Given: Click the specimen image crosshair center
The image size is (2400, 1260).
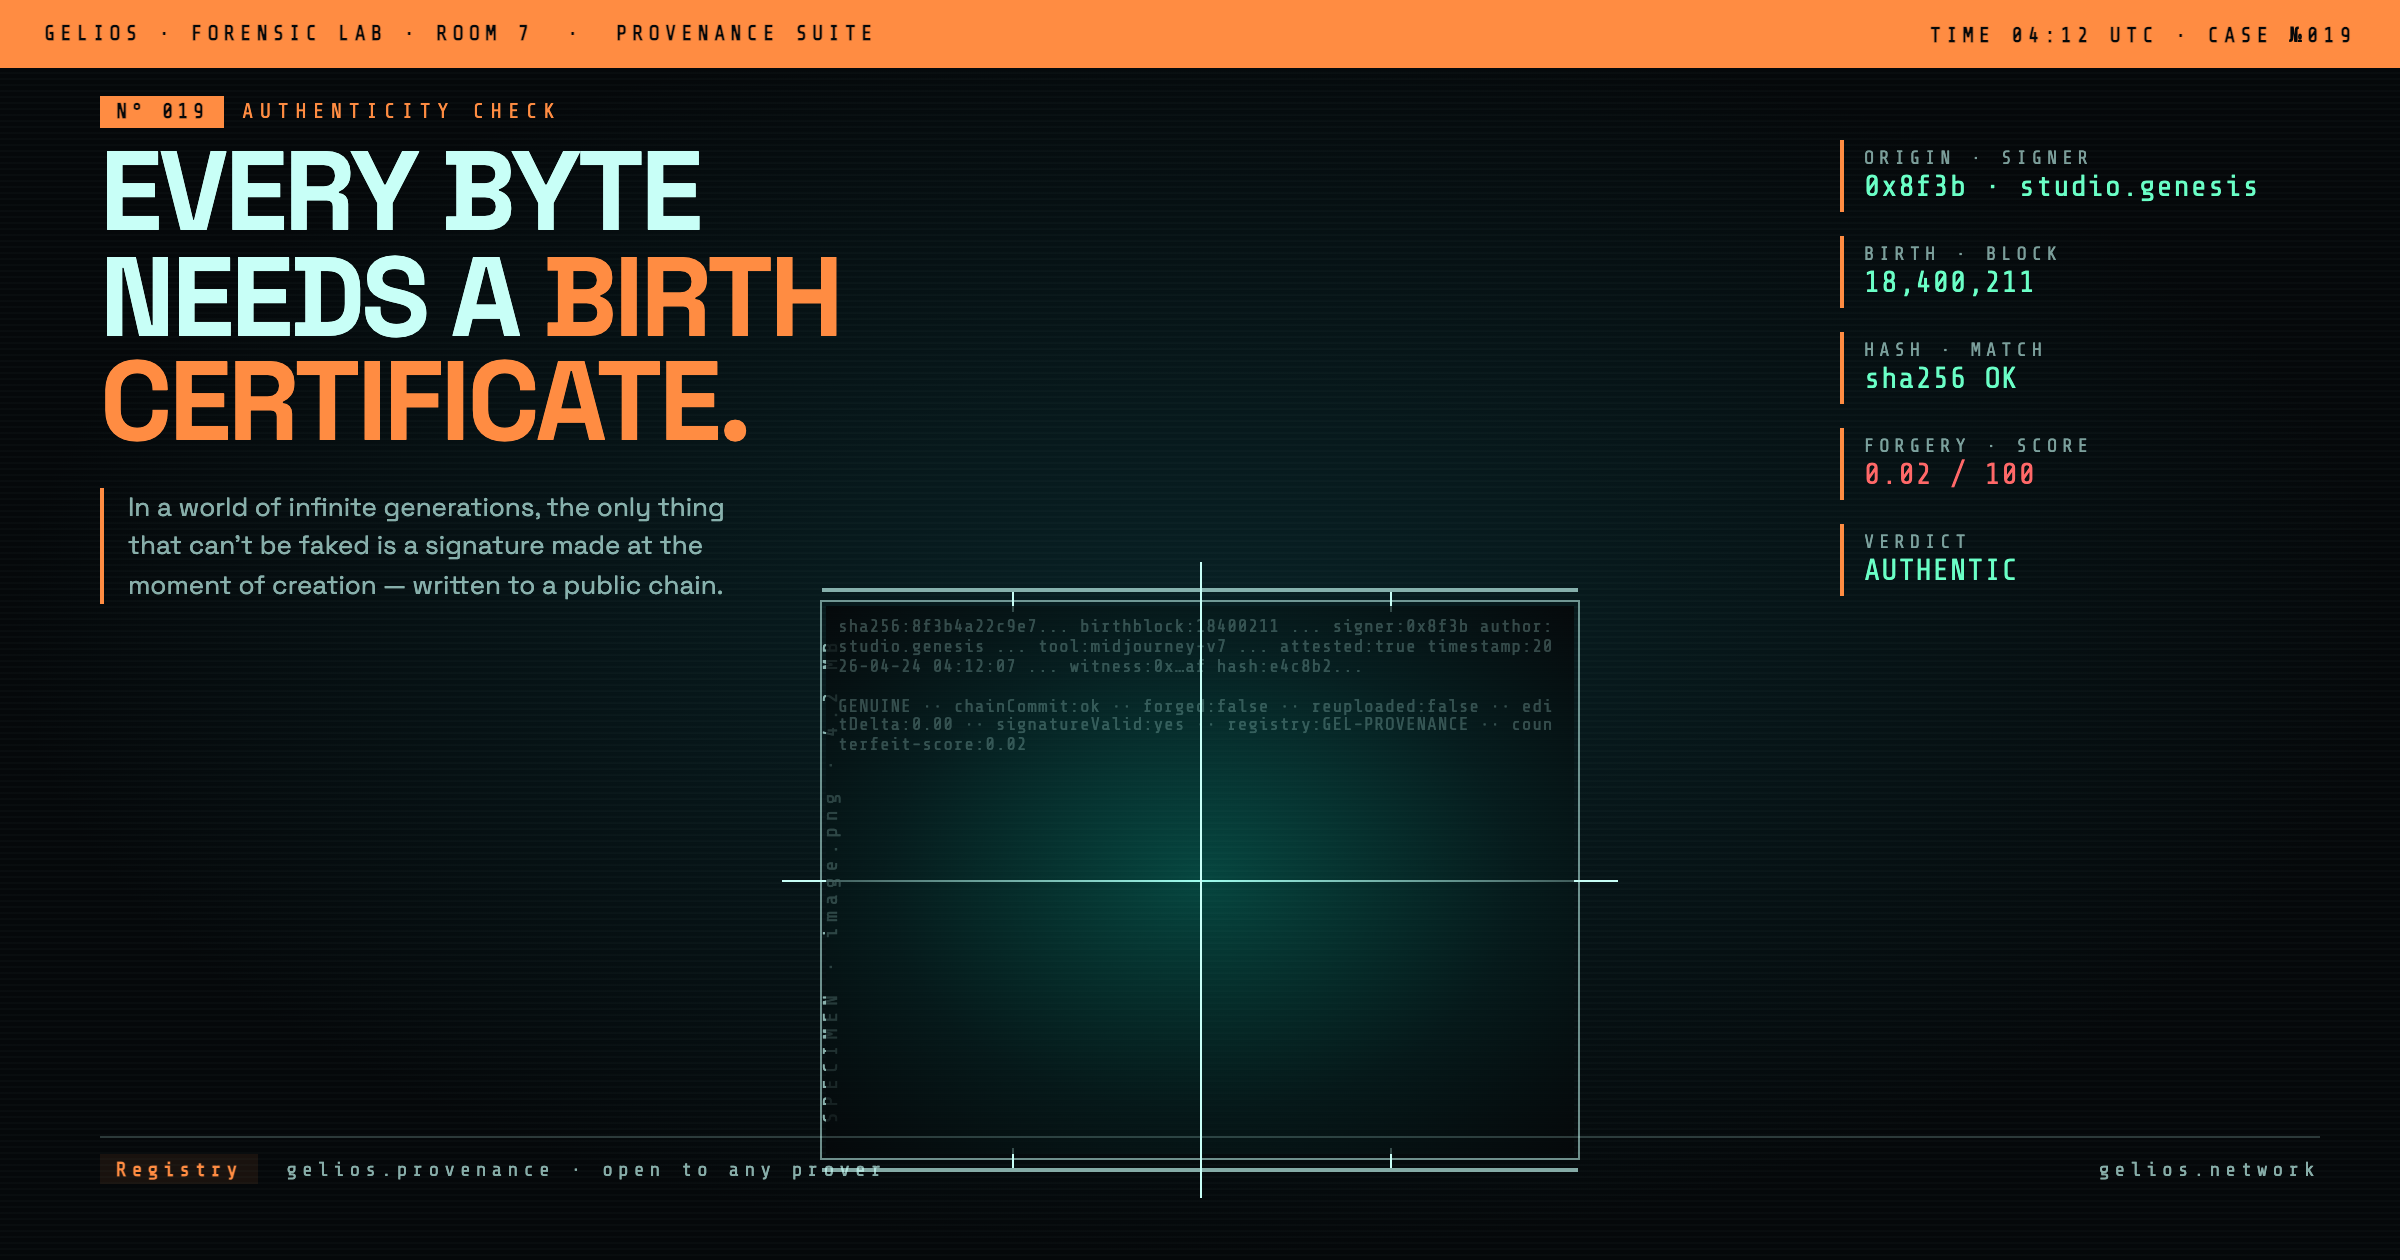Looking at the screenshot, I should (1201, 881).
